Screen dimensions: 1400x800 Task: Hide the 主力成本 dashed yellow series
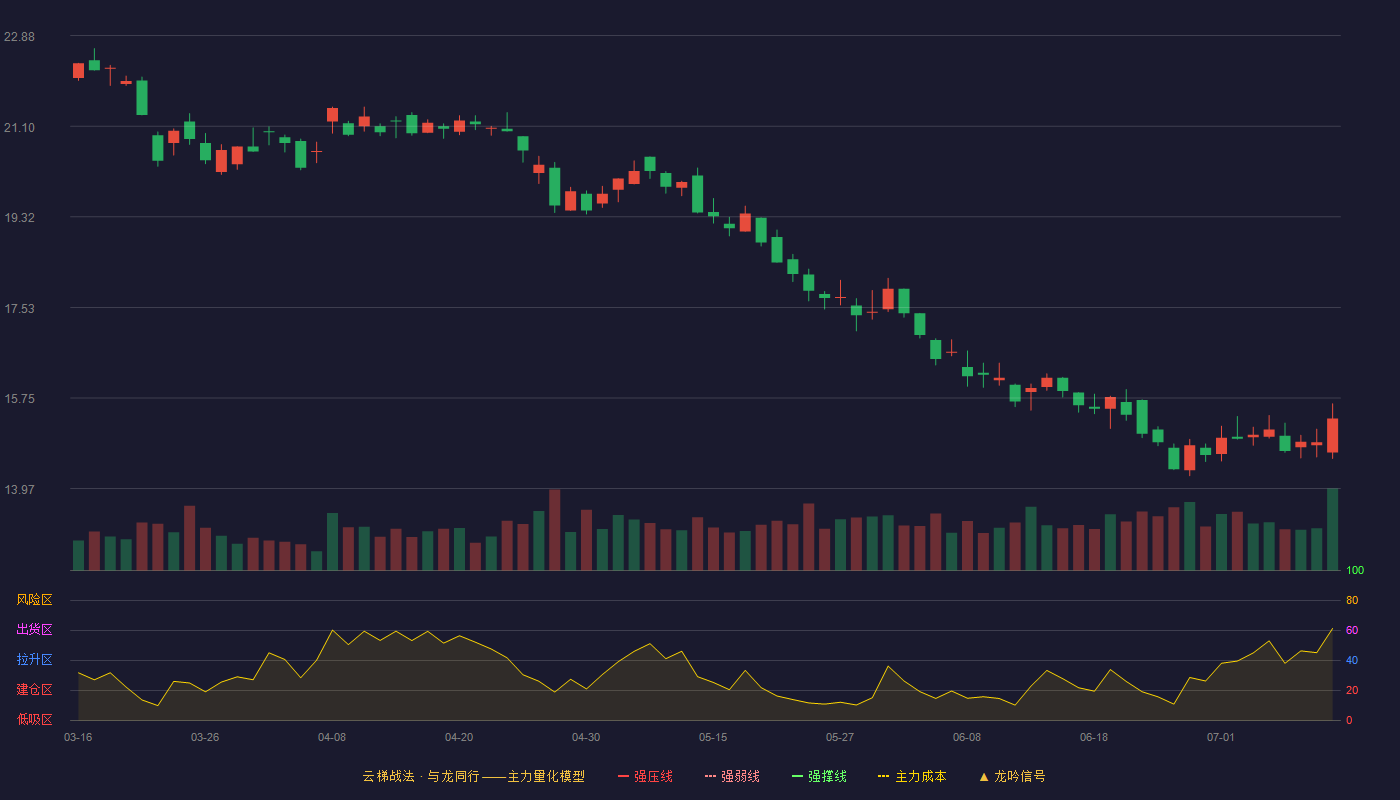912,776
